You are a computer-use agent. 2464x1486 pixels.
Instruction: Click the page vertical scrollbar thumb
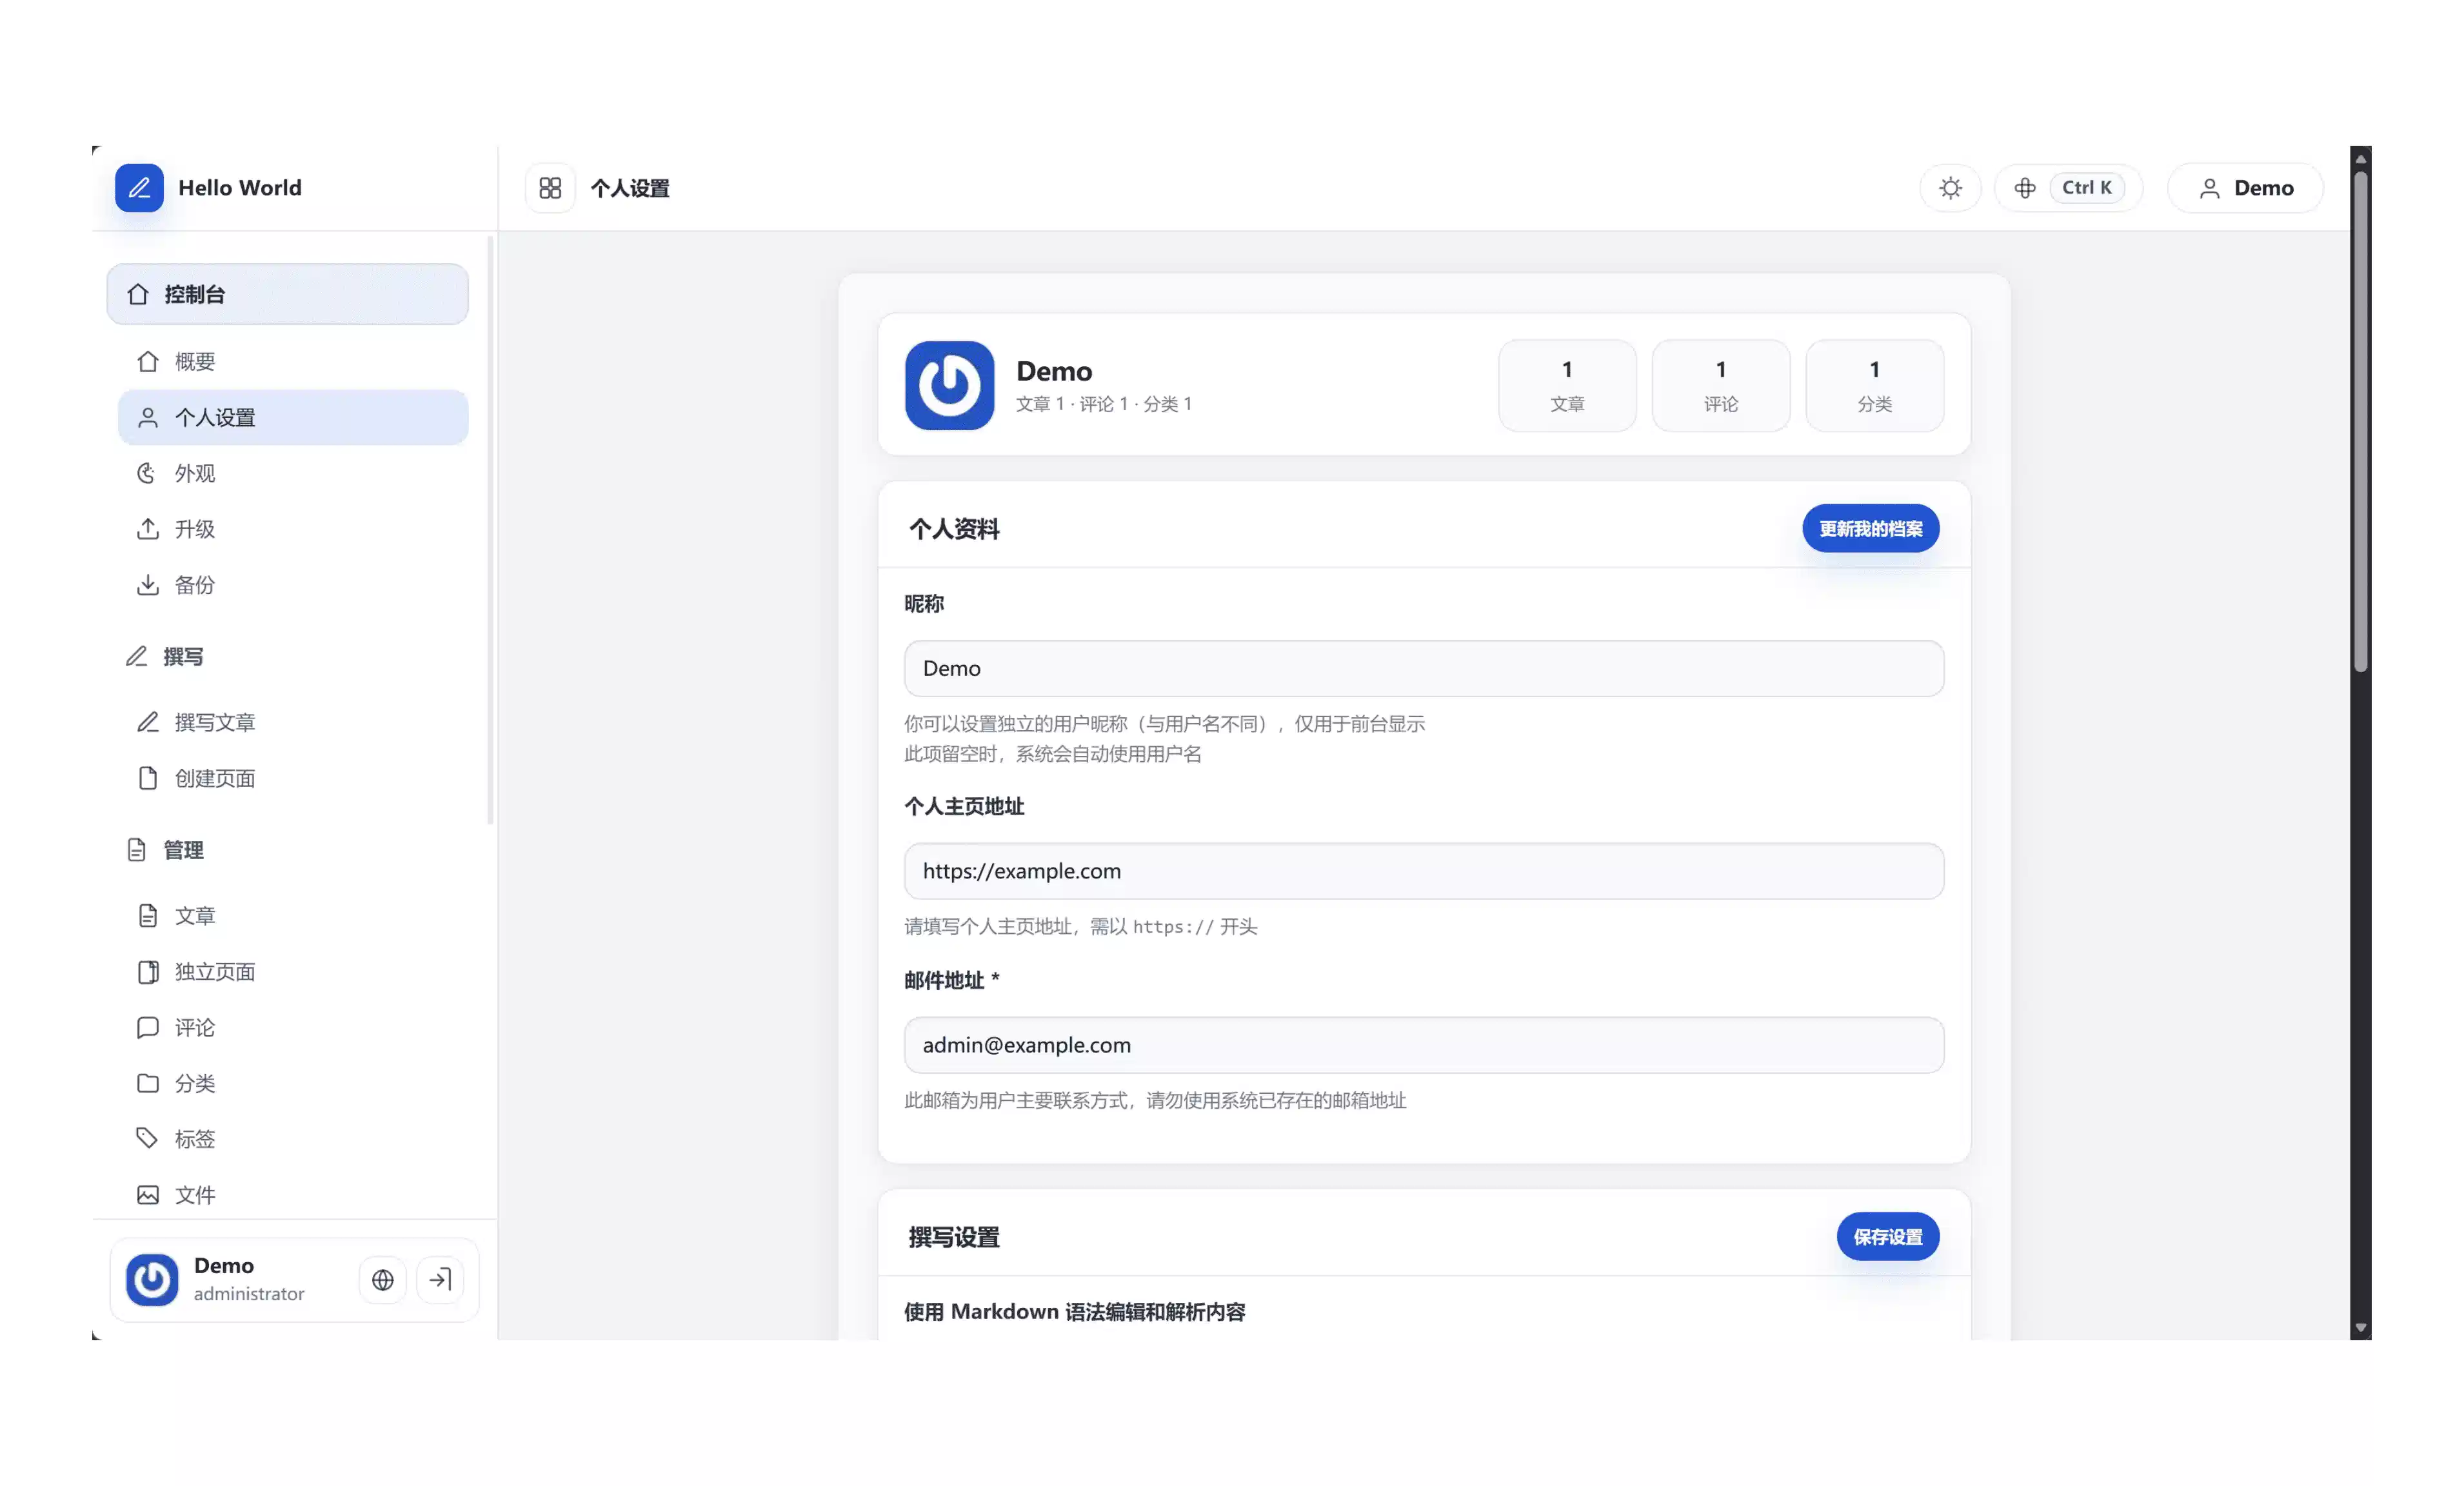(x=2360, y=420)
